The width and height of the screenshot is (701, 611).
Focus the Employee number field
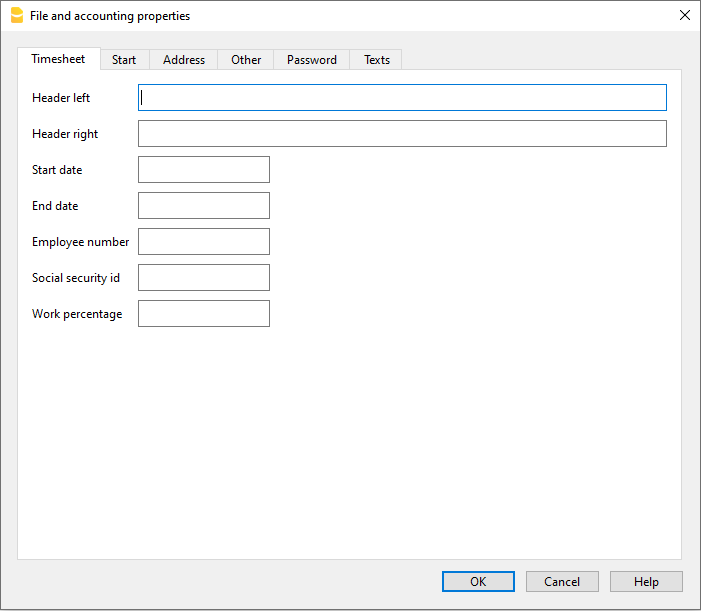204,242
